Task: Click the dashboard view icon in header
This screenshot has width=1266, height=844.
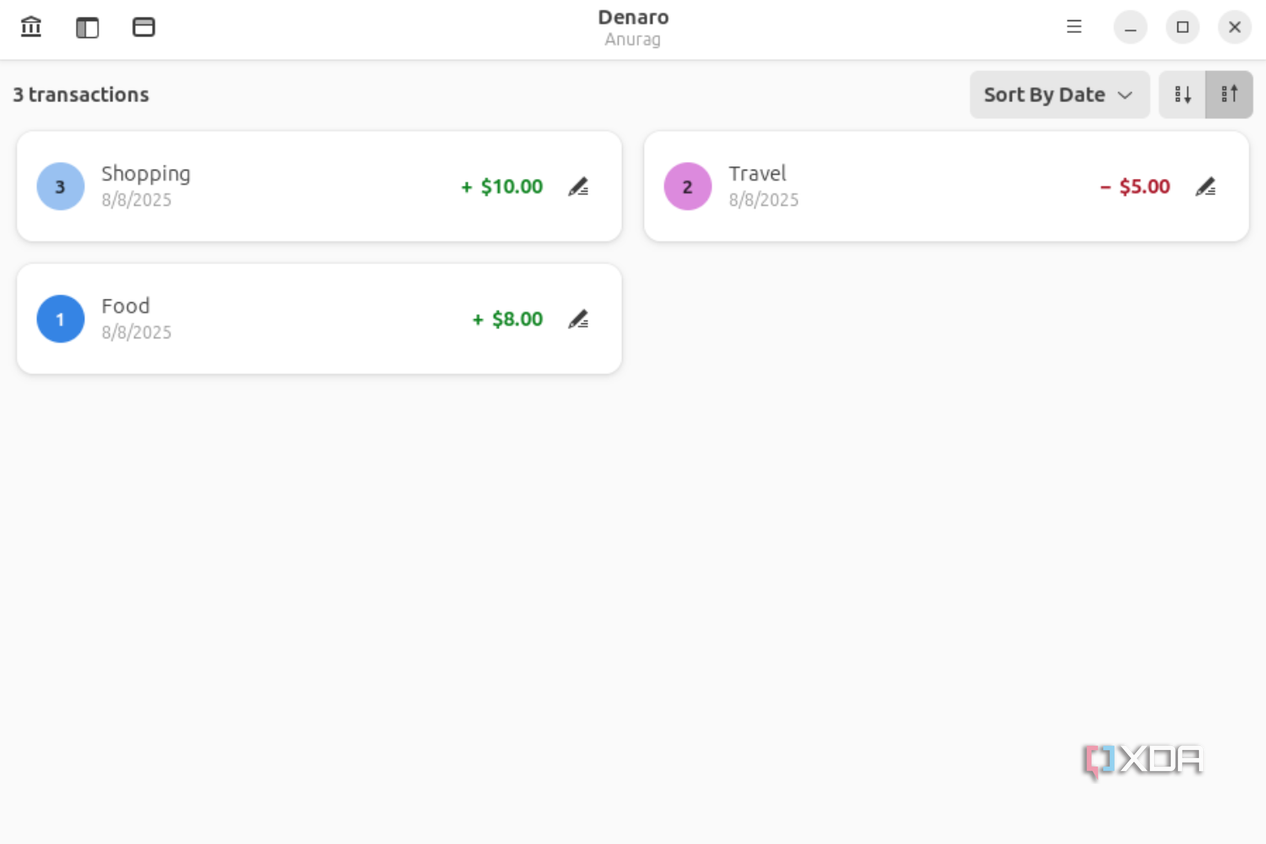Action: [x=144, y=27]
